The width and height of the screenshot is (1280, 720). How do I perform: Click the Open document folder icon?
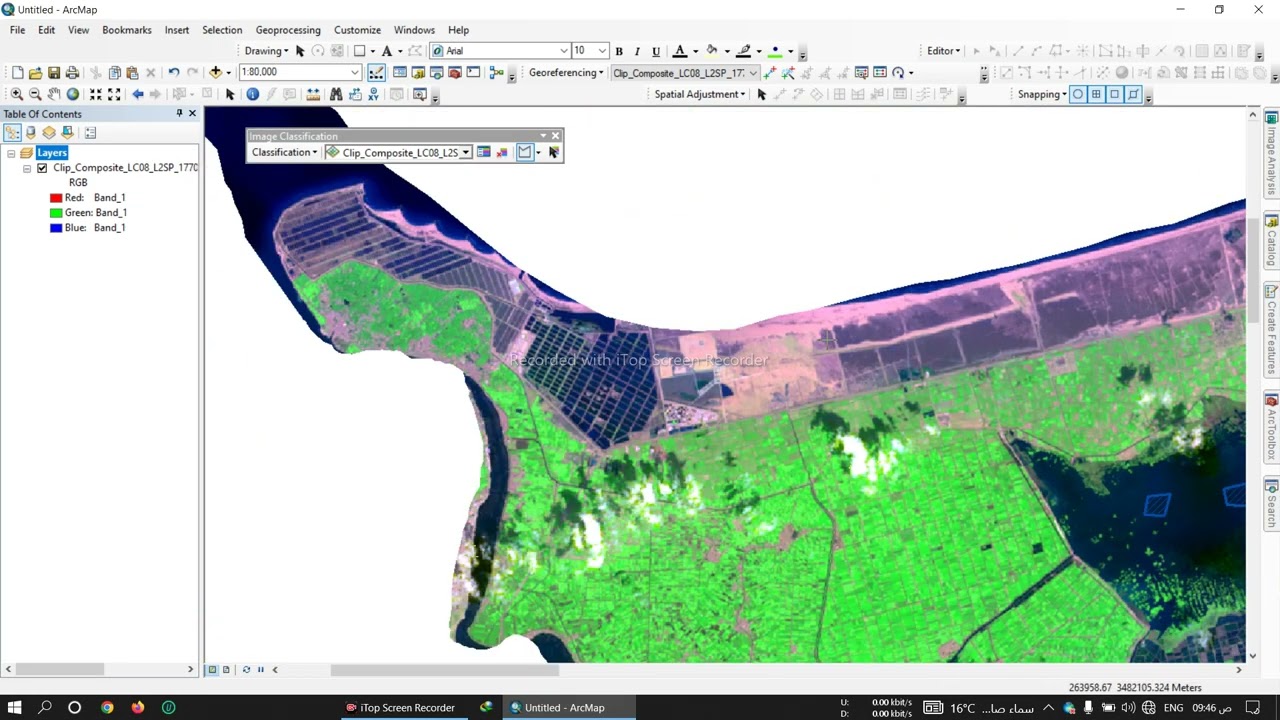click(36, 72)
